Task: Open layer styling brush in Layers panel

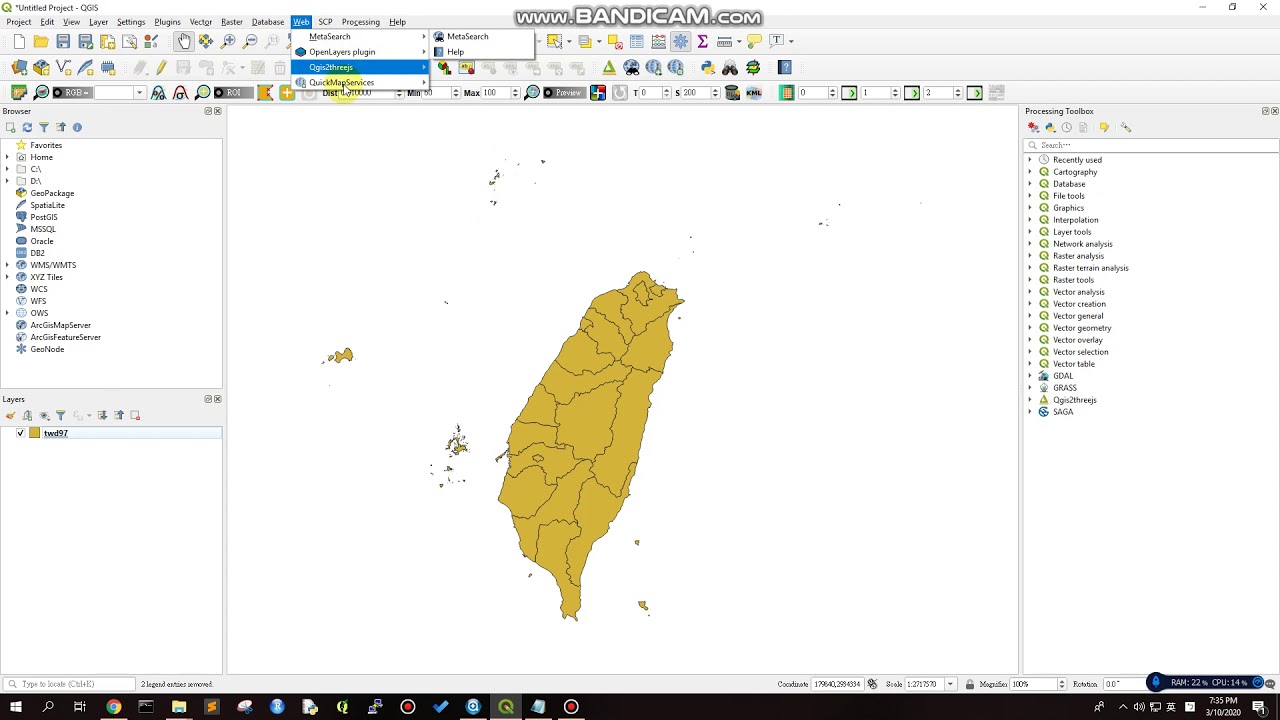Action: tap(10, 415)
